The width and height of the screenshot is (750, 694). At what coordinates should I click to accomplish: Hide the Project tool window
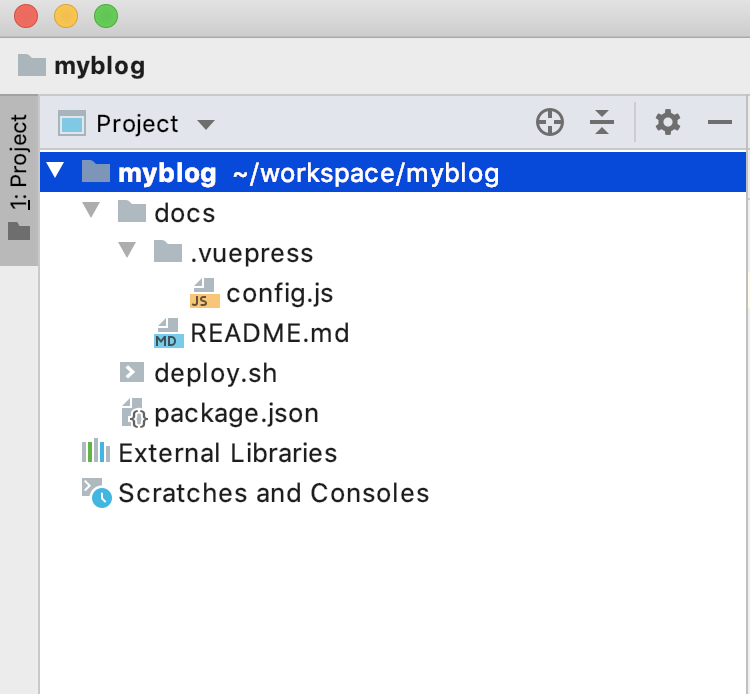pyautogui.click(x=719, y=122)
